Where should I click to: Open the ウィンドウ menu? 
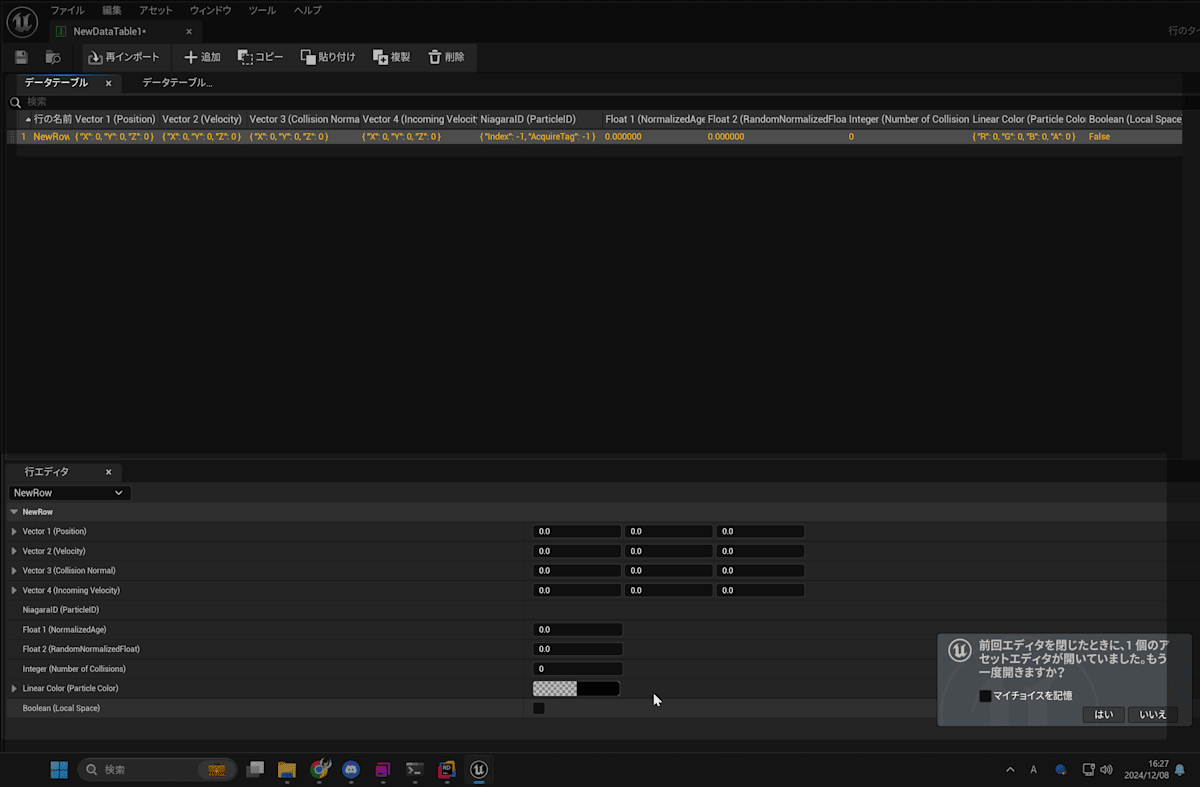coord(210,9)
